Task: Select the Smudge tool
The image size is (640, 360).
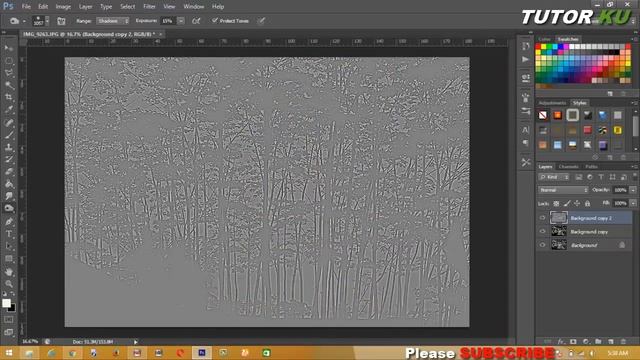Action: tap(9, 196)
